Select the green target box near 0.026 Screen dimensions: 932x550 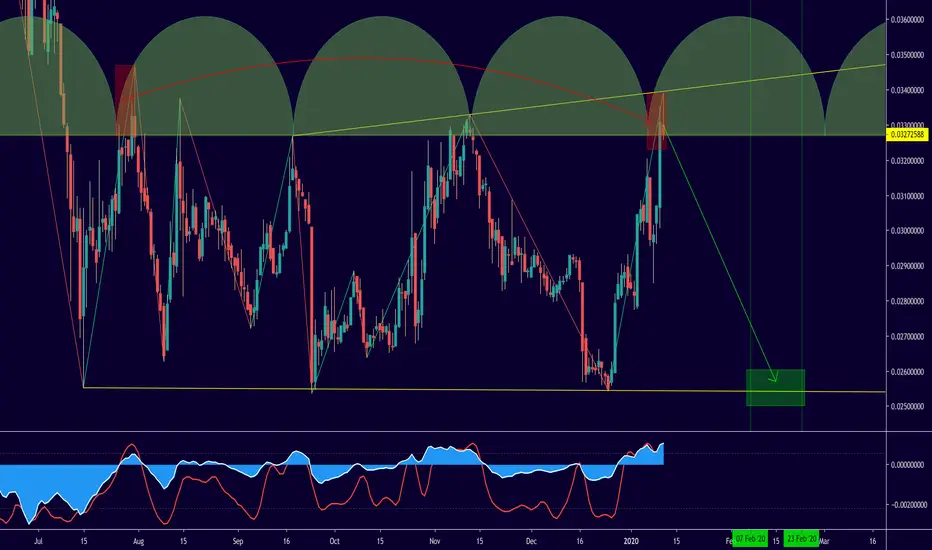(776, 388)
